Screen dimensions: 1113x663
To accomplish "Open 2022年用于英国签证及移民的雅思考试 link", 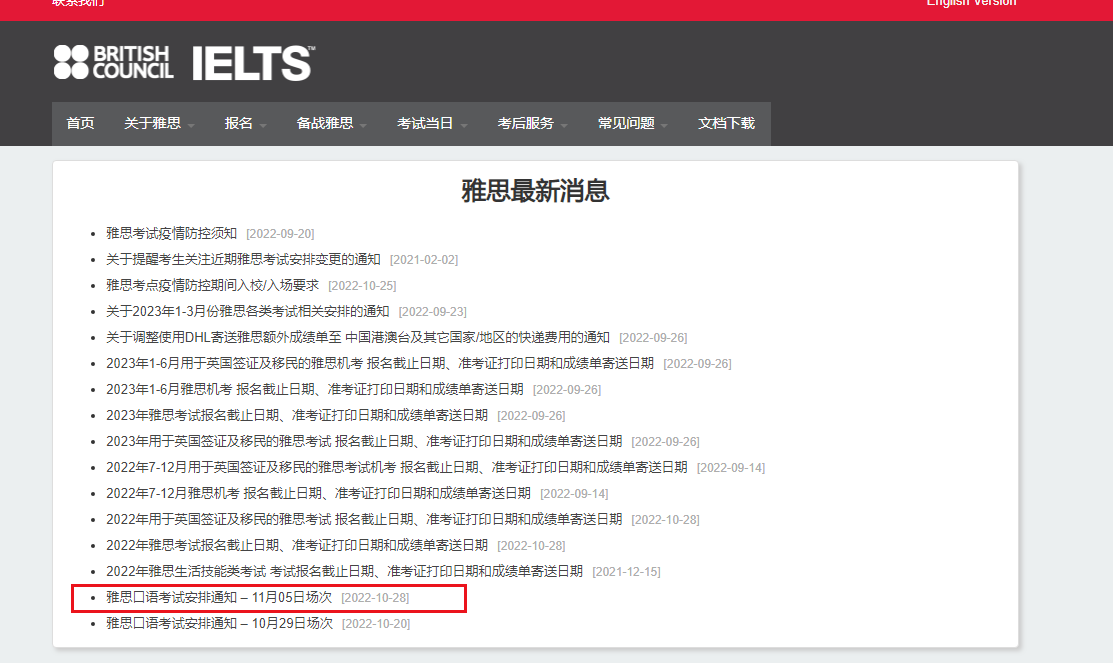I will (364, 520).
